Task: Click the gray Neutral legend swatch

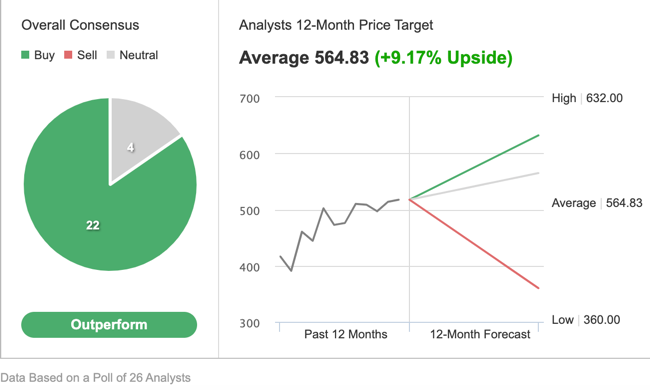Action: [110, 55]
